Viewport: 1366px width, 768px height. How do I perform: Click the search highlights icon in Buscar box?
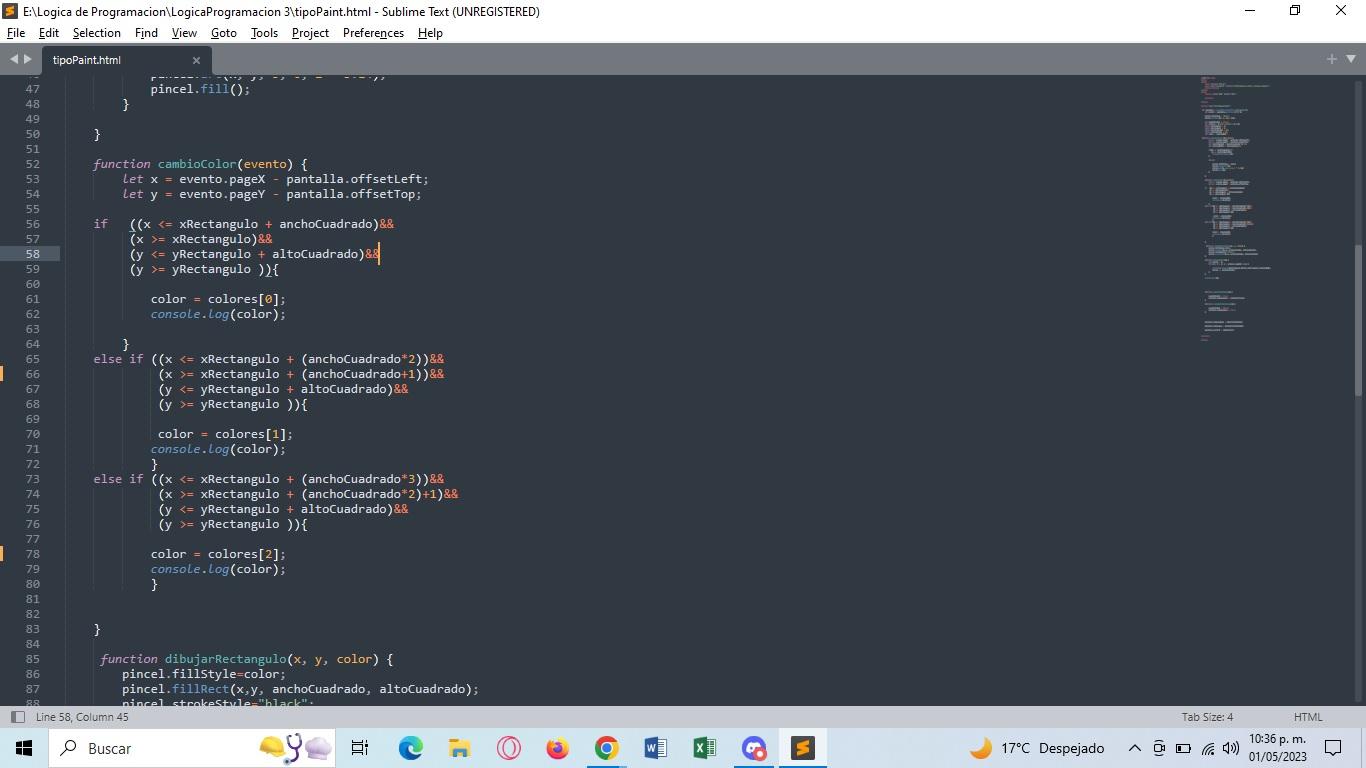[x=295, y=748]
